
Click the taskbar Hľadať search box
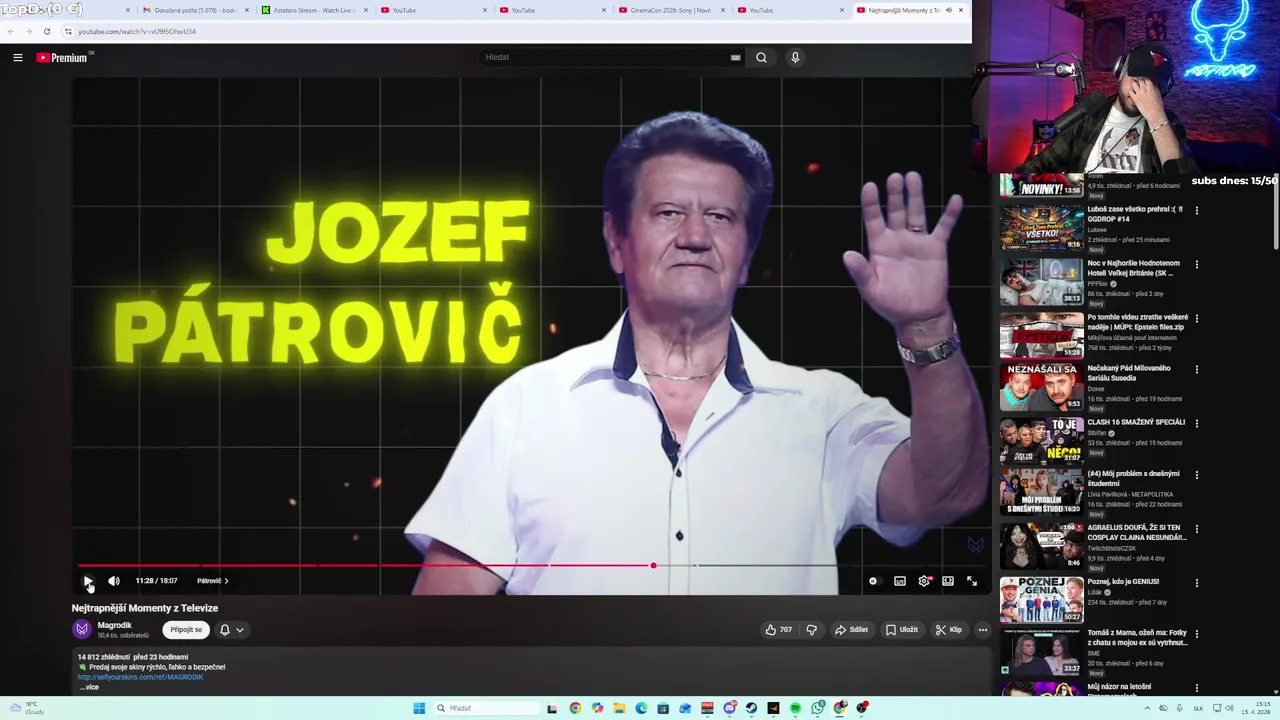coord(486,708)
